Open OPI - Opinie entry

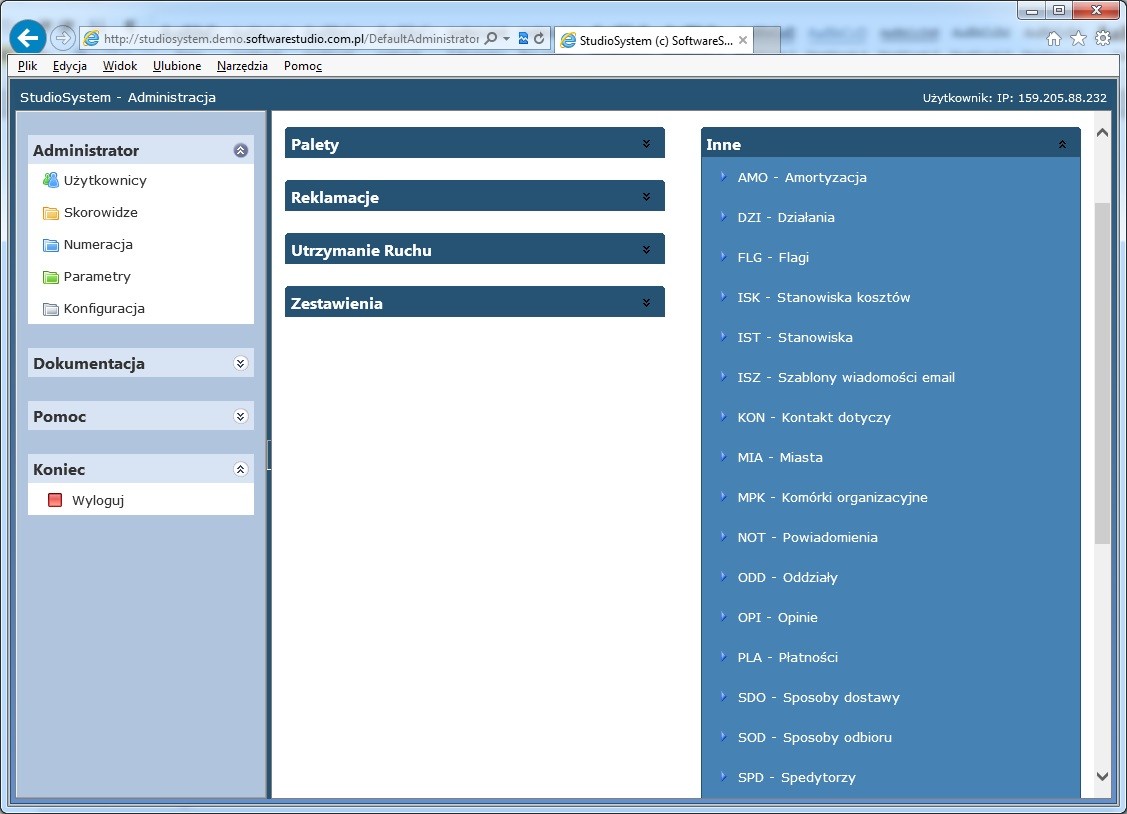tap(777, 617)
